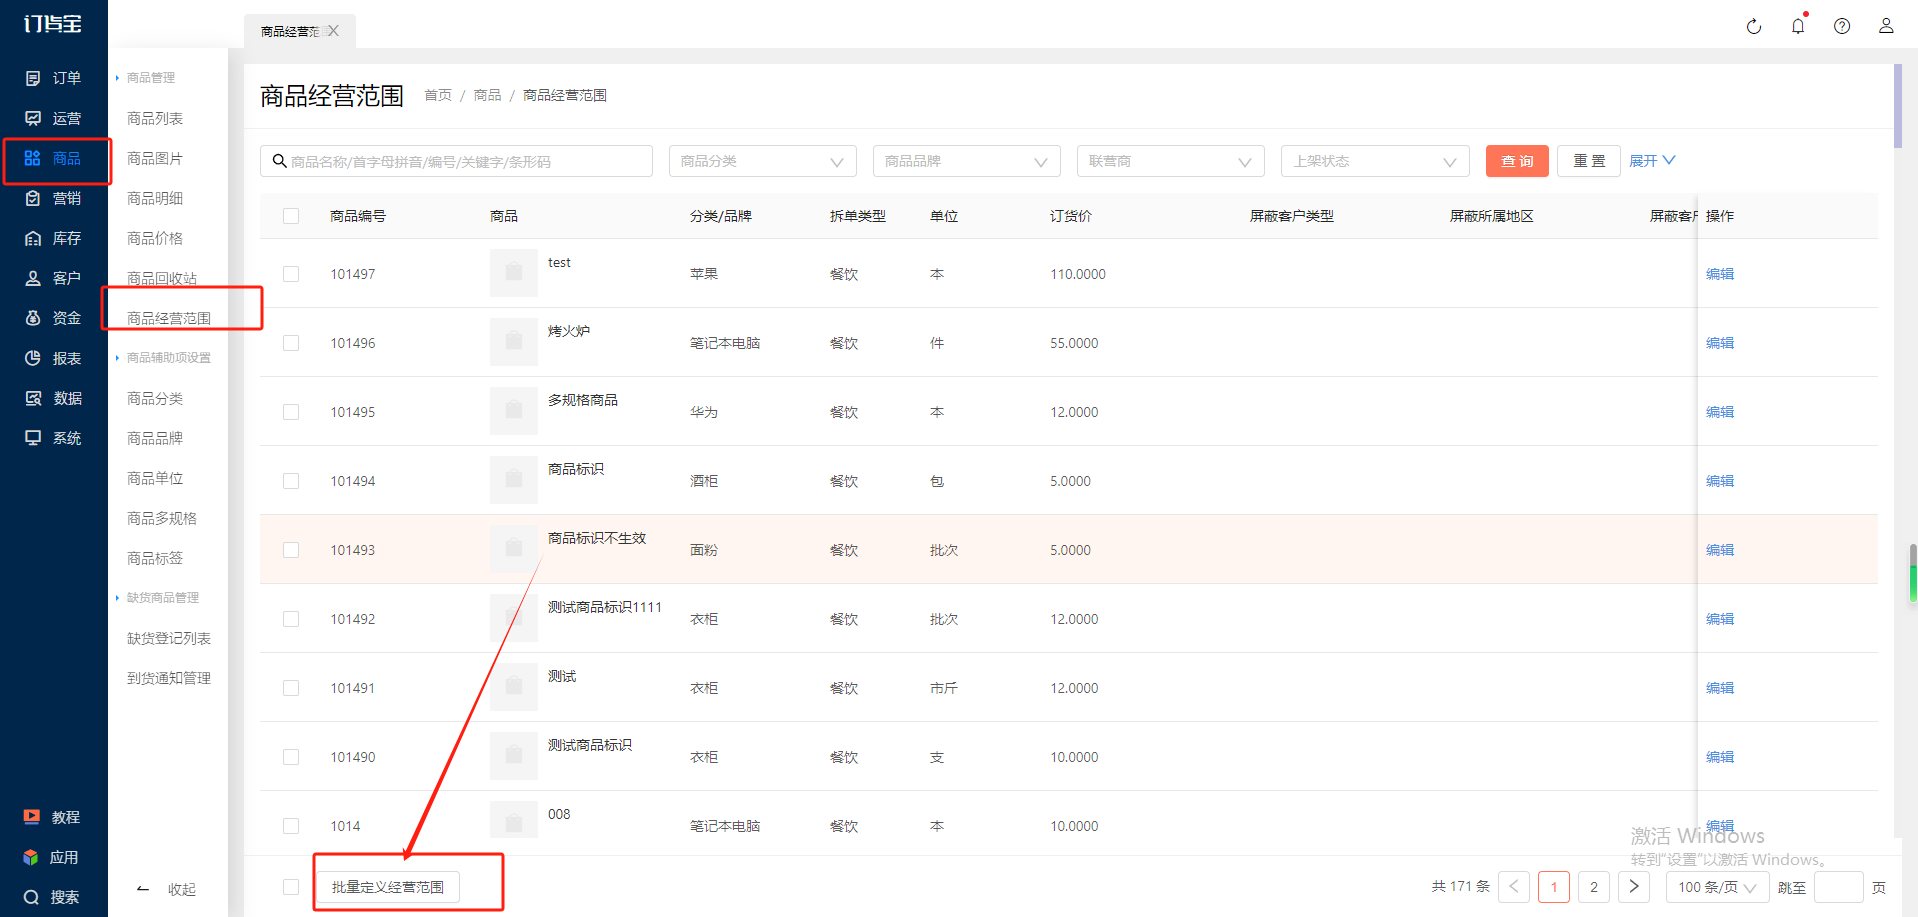Click the orange 查询 search button
This screenshot has width=1918, height=917.
1516,161
